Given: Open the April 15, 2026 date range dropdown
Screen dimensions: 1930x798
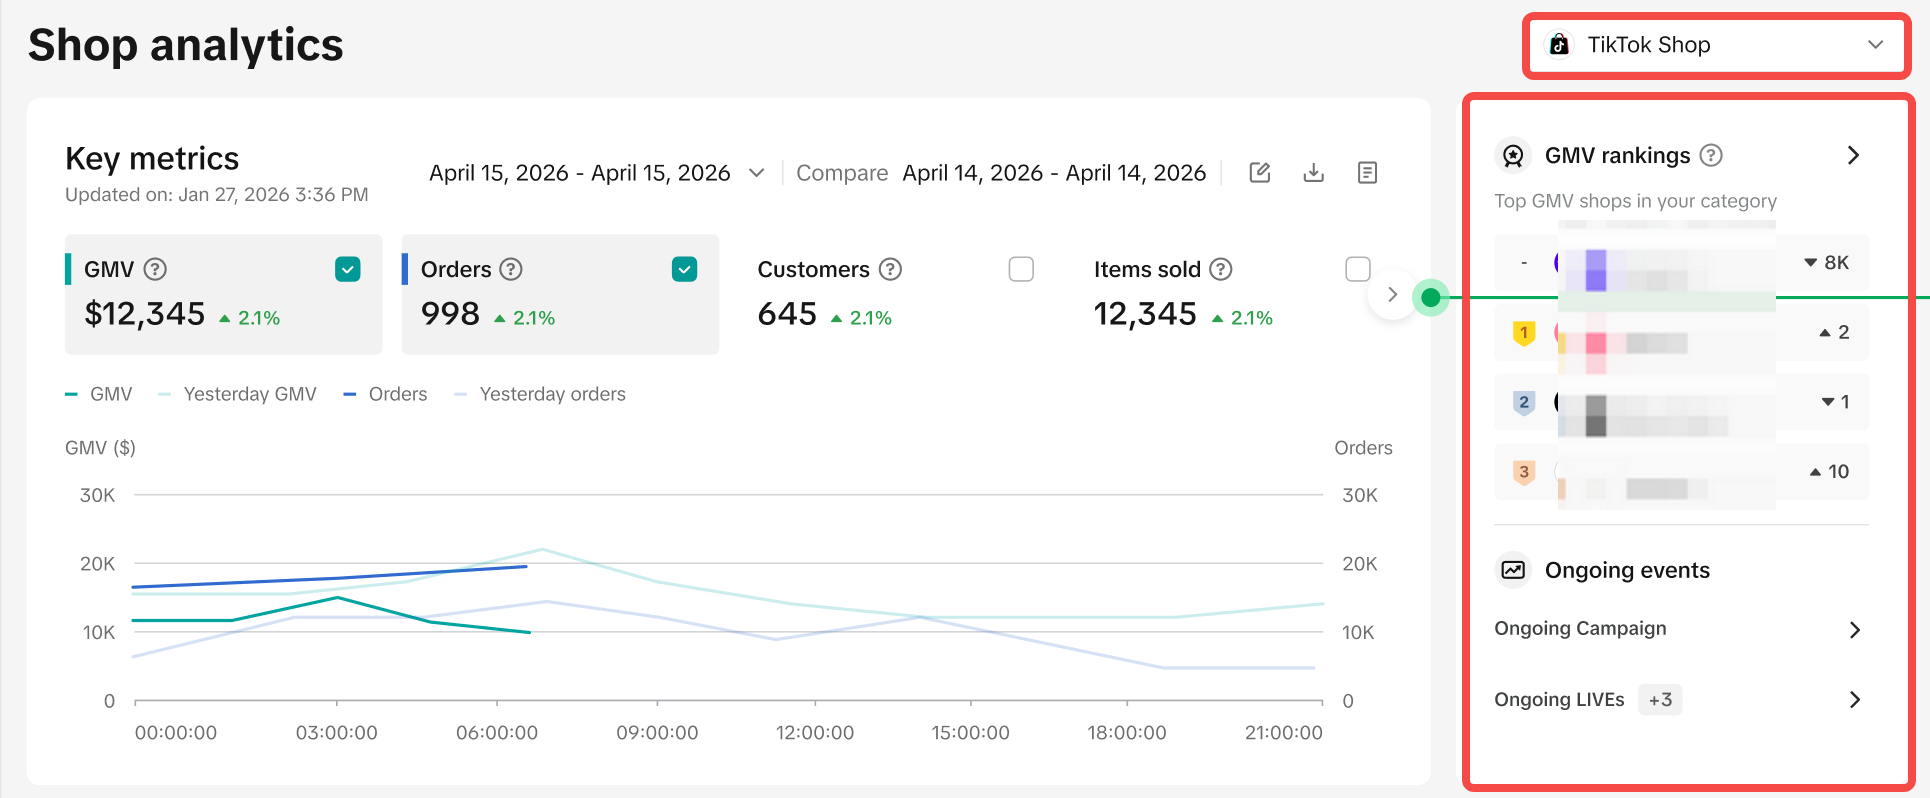Looking at the screenshot, I should point(597,173).
